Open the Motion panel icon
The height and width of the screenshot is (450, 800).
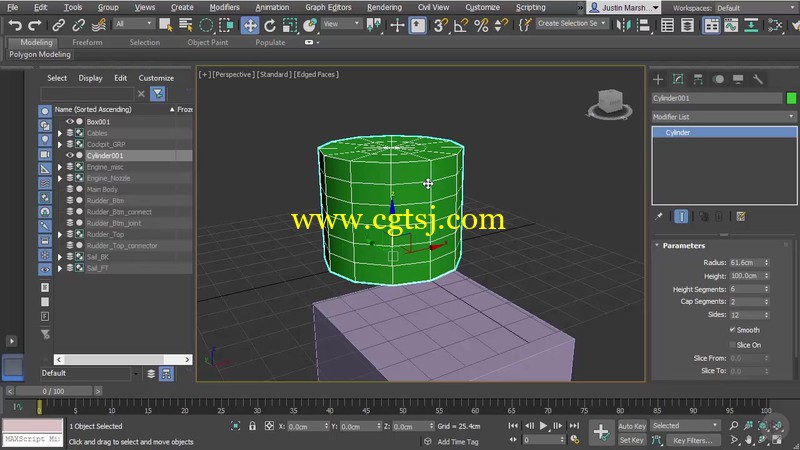(718, 79)
